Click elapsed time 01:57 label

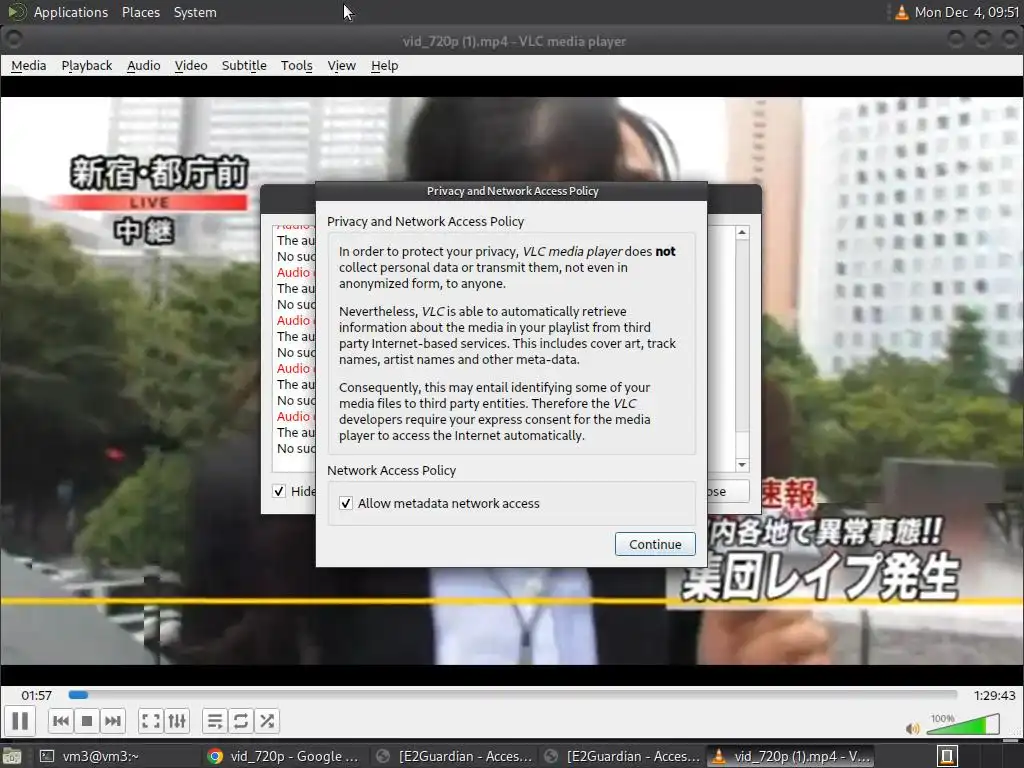click(x=37, y=696)
